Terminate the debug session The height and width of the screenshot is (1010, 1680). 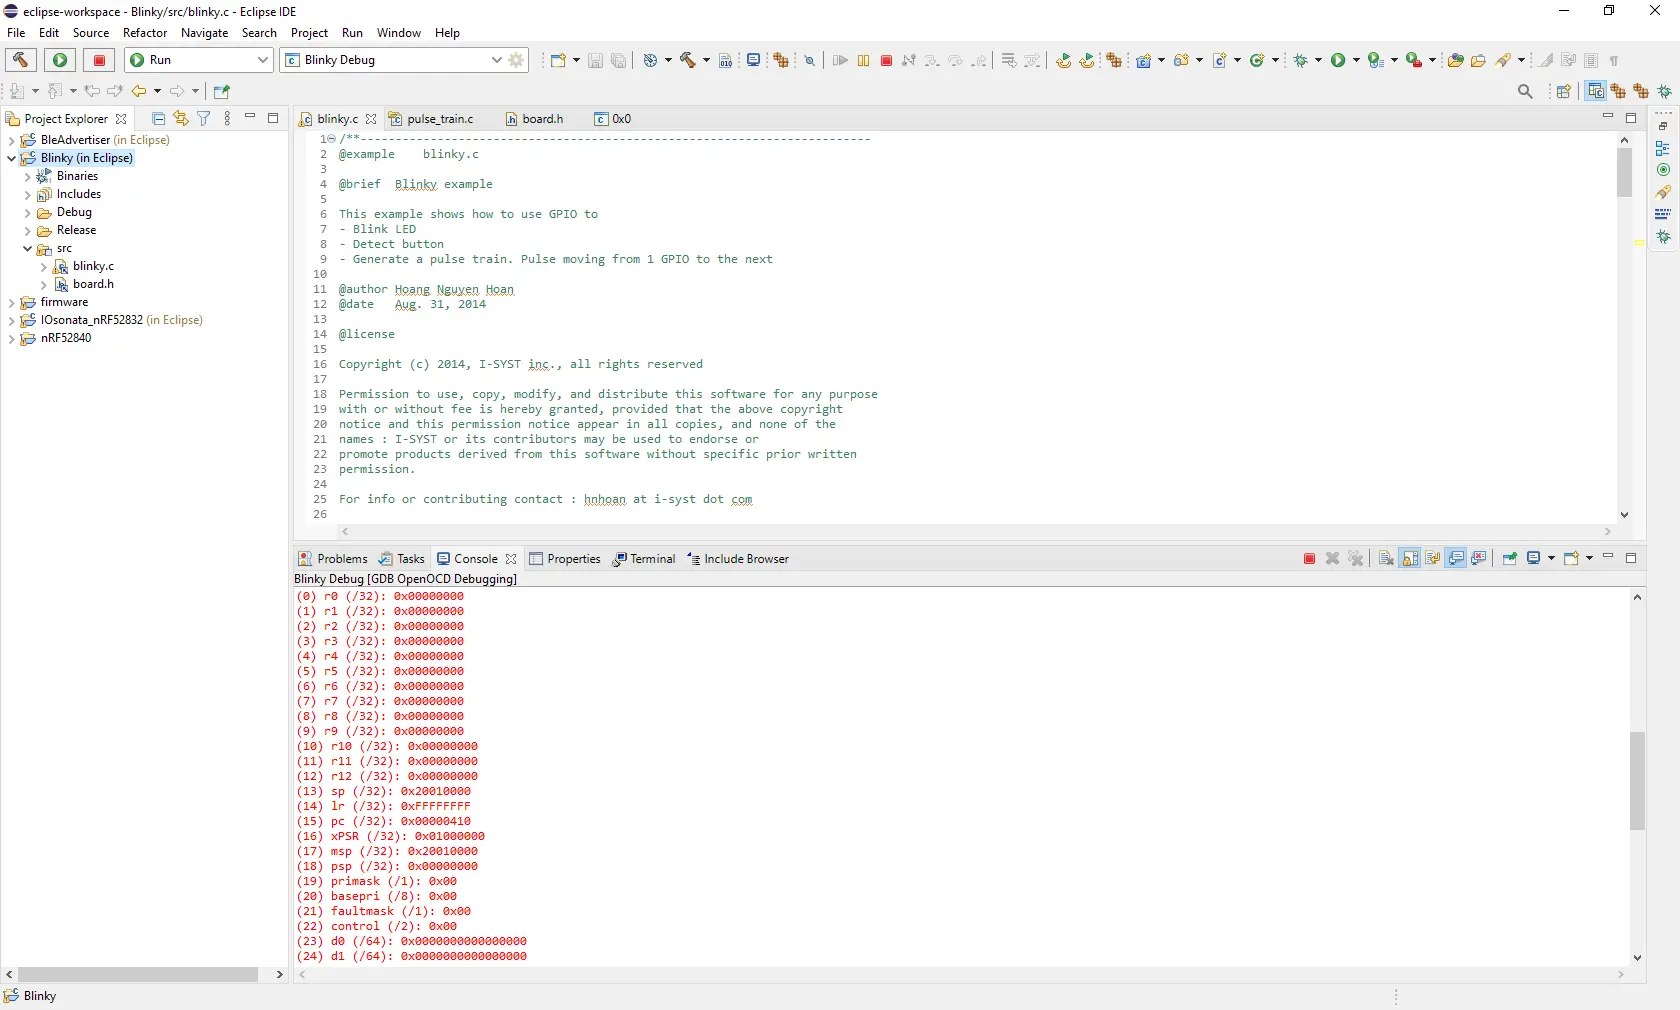886,60
